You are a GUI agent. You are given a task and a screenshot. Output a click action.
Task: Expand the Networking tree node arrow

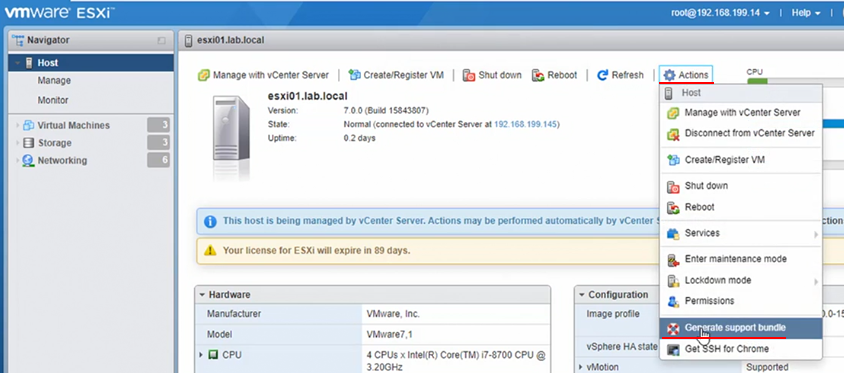pyautogui.click(x=18, y=160)
